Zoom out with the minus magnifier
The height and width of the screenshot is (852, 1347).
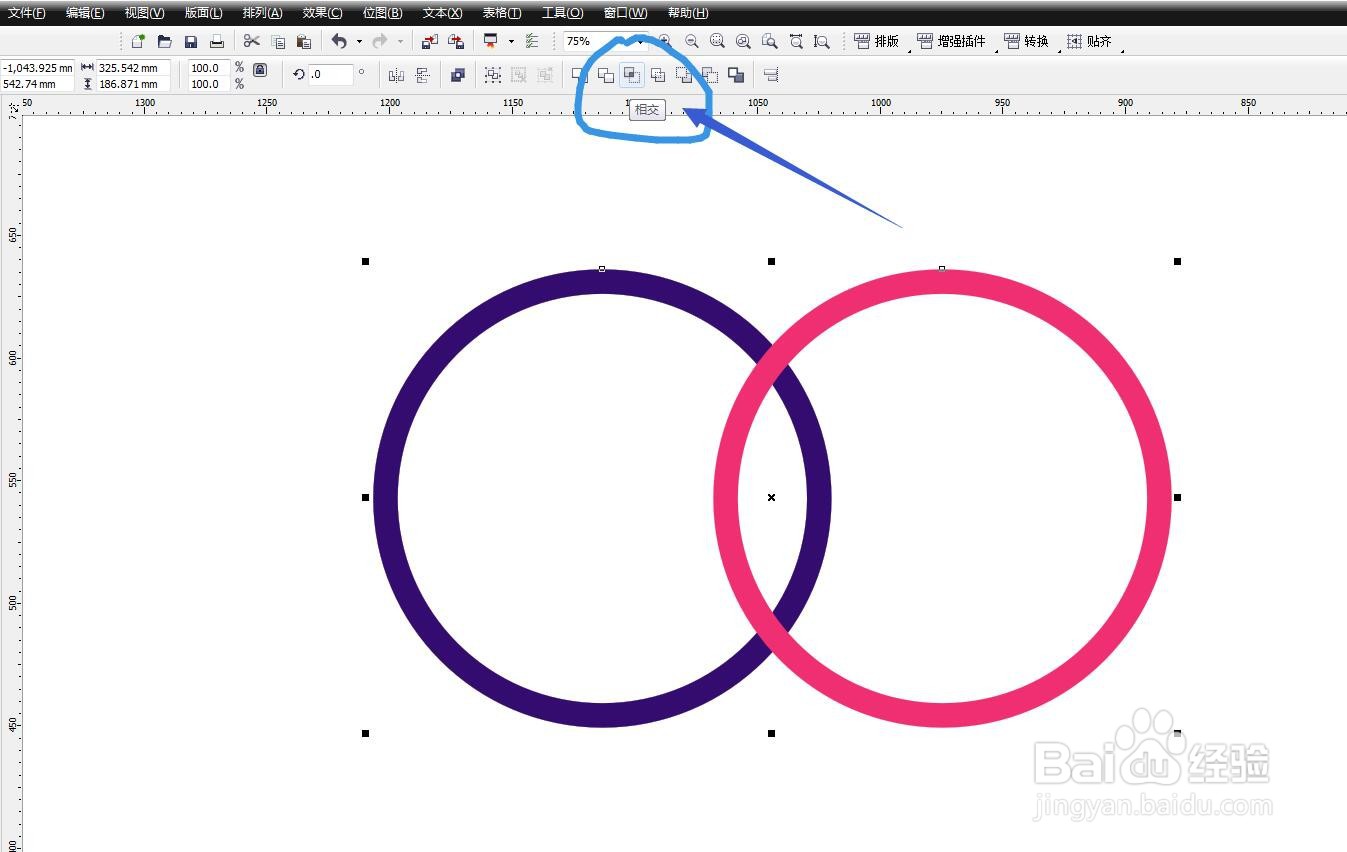691,41
